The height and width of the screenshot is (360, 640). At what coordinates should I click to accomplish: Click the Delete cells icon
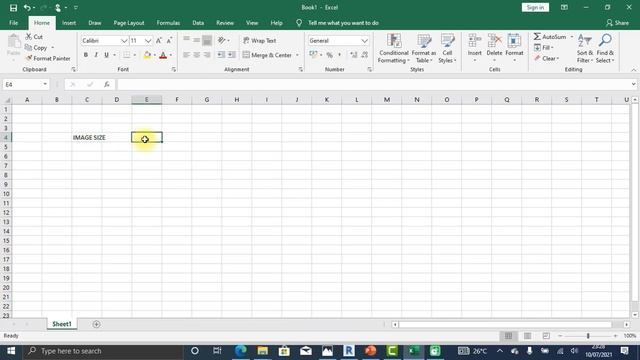[494, 41]
